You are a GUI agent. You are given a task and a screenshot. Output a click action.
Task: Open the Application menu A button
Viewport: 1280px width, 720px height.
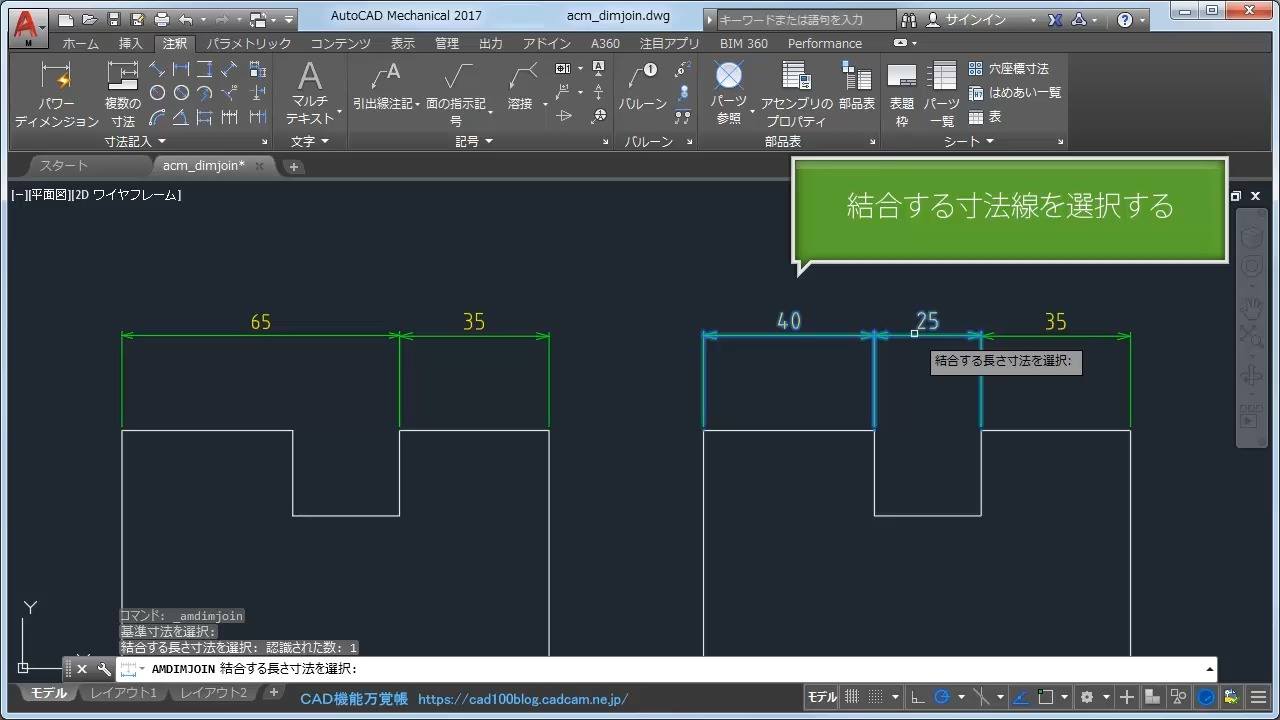coord(29,28)
